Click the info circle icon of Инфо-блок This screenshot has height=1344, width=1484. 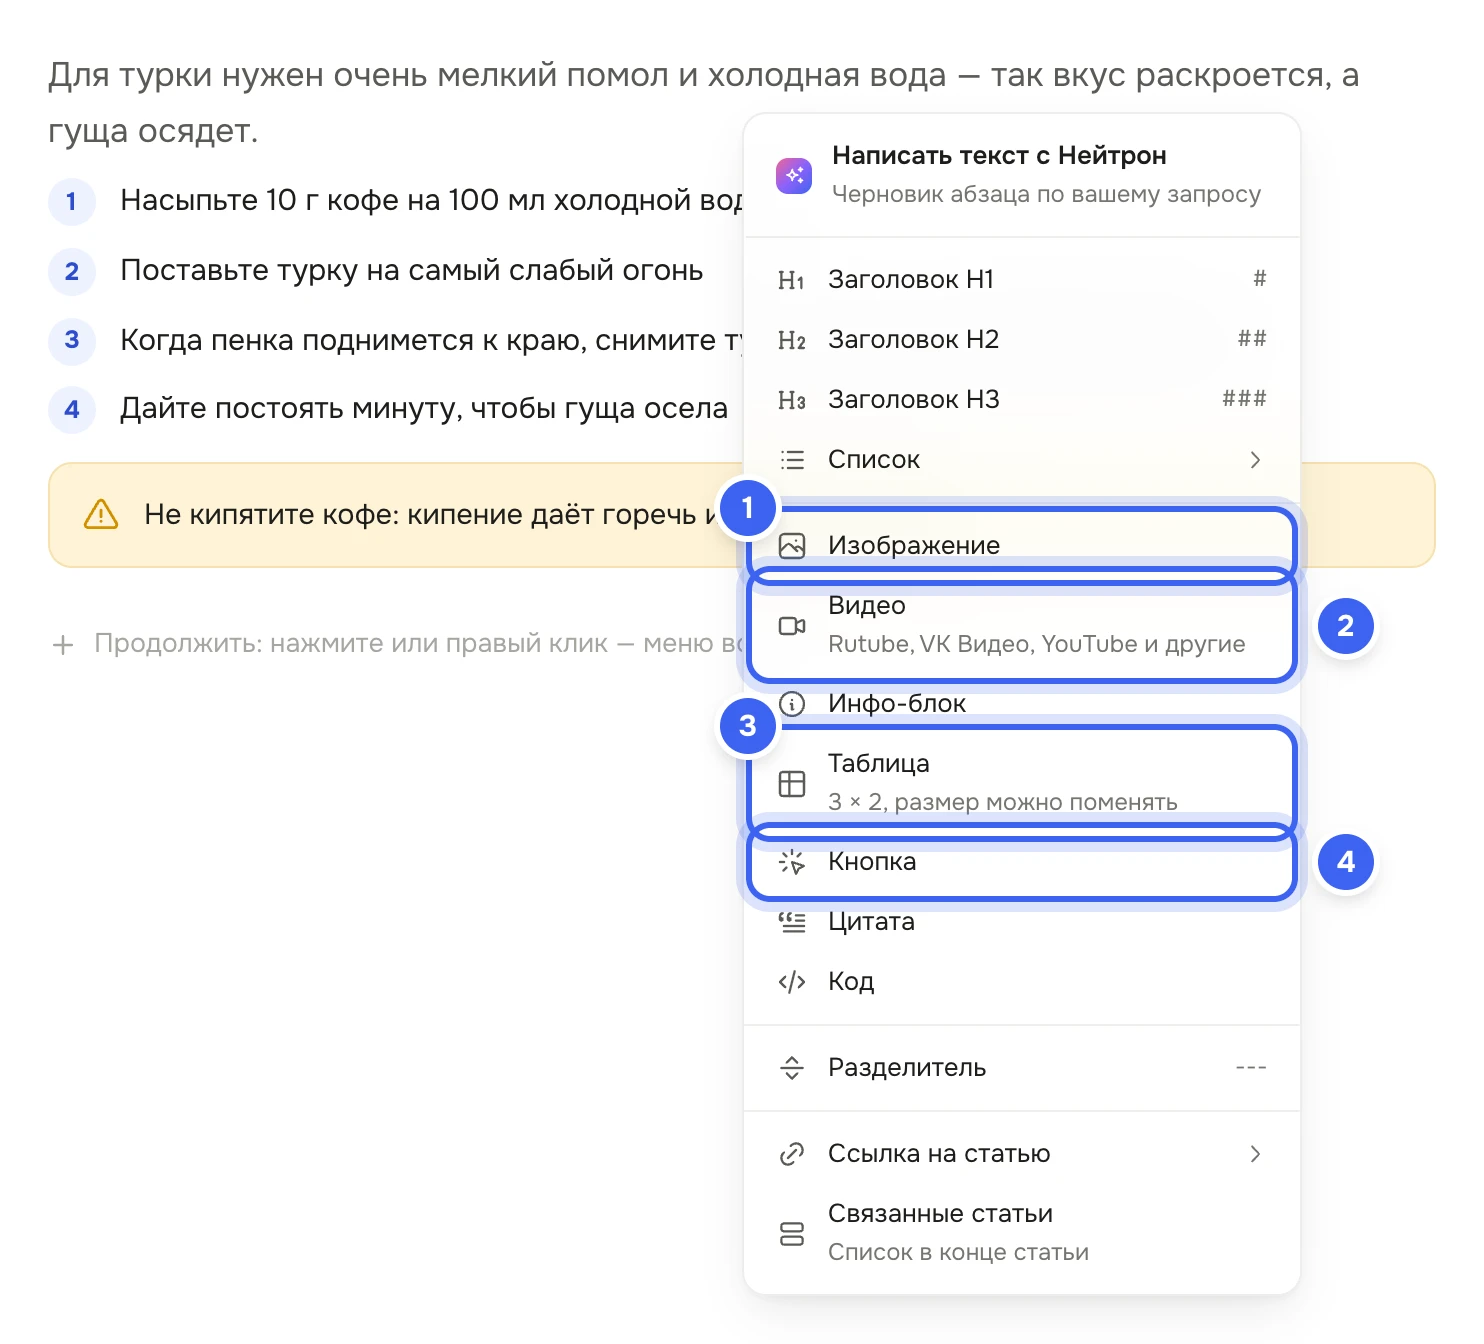[x=792, y=704]
